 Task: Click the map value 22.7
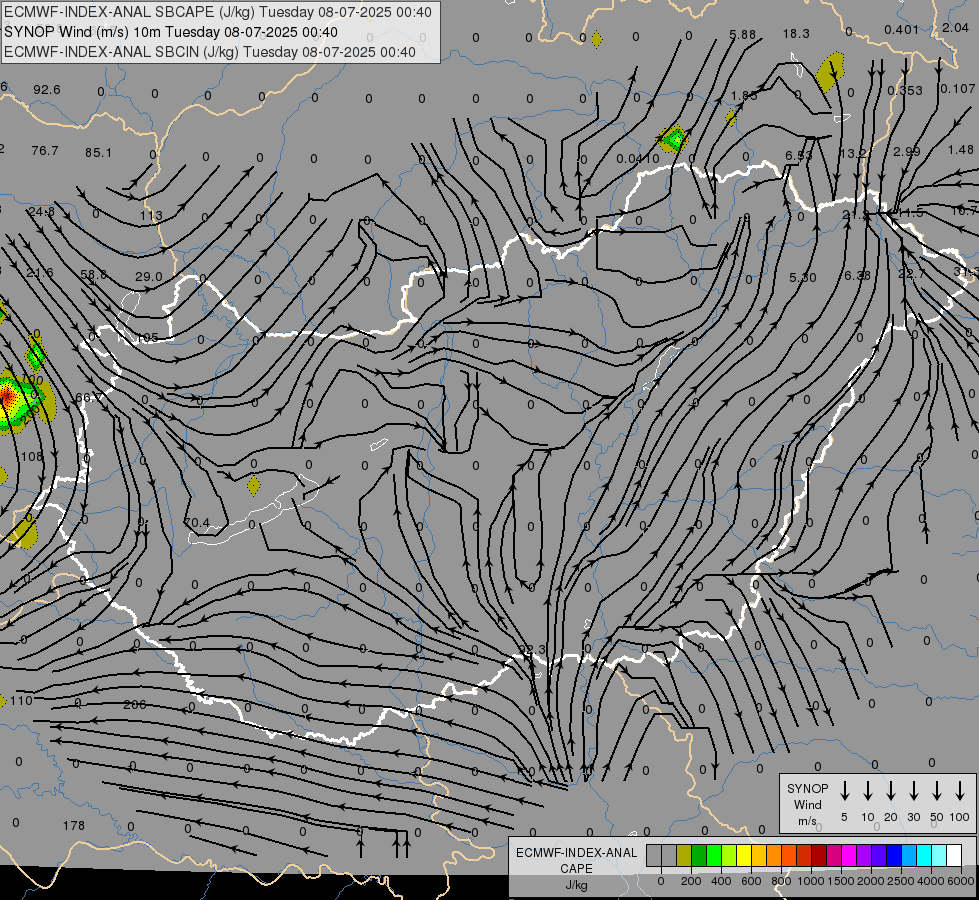[912, 274]
